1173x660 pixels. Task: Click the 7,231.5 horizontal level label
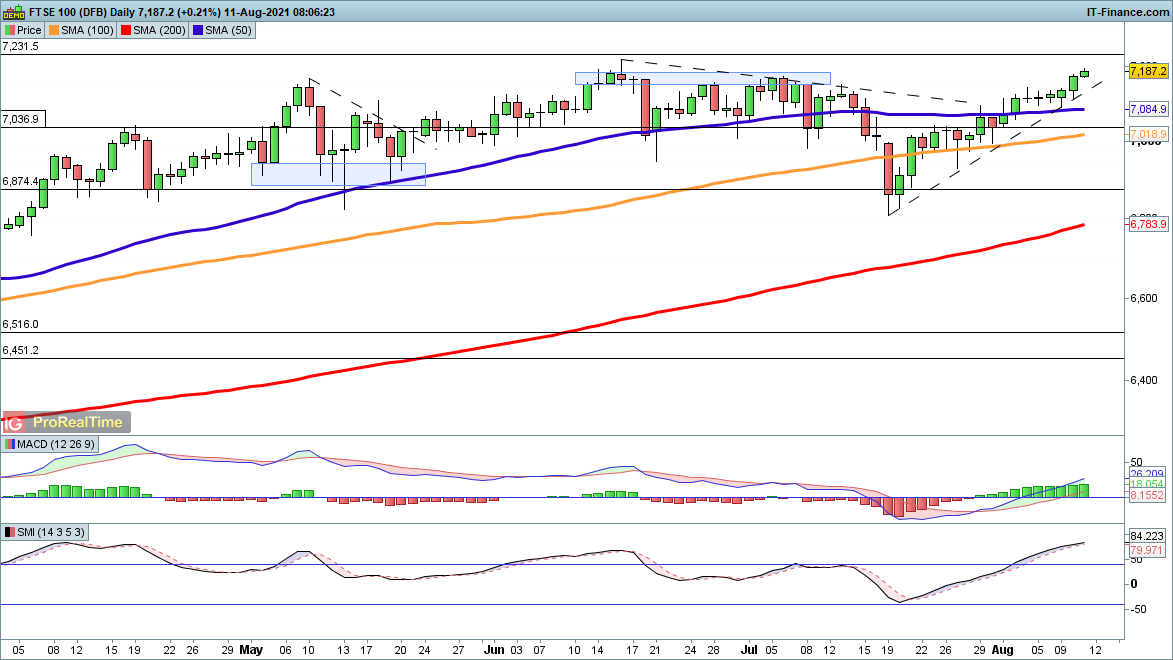(21, 46)
